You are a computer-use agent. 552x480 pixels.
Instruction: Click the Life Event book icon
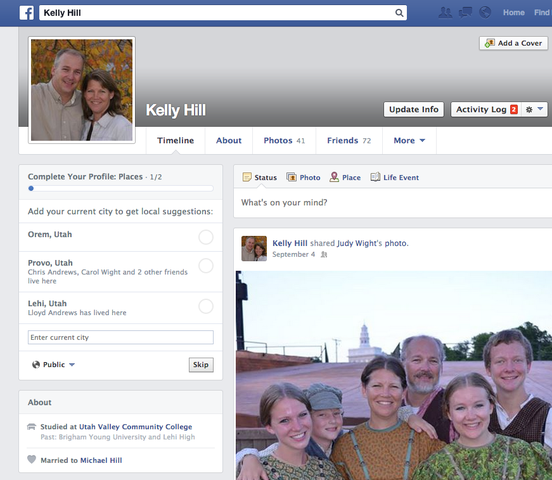click(x=375, y=177)
